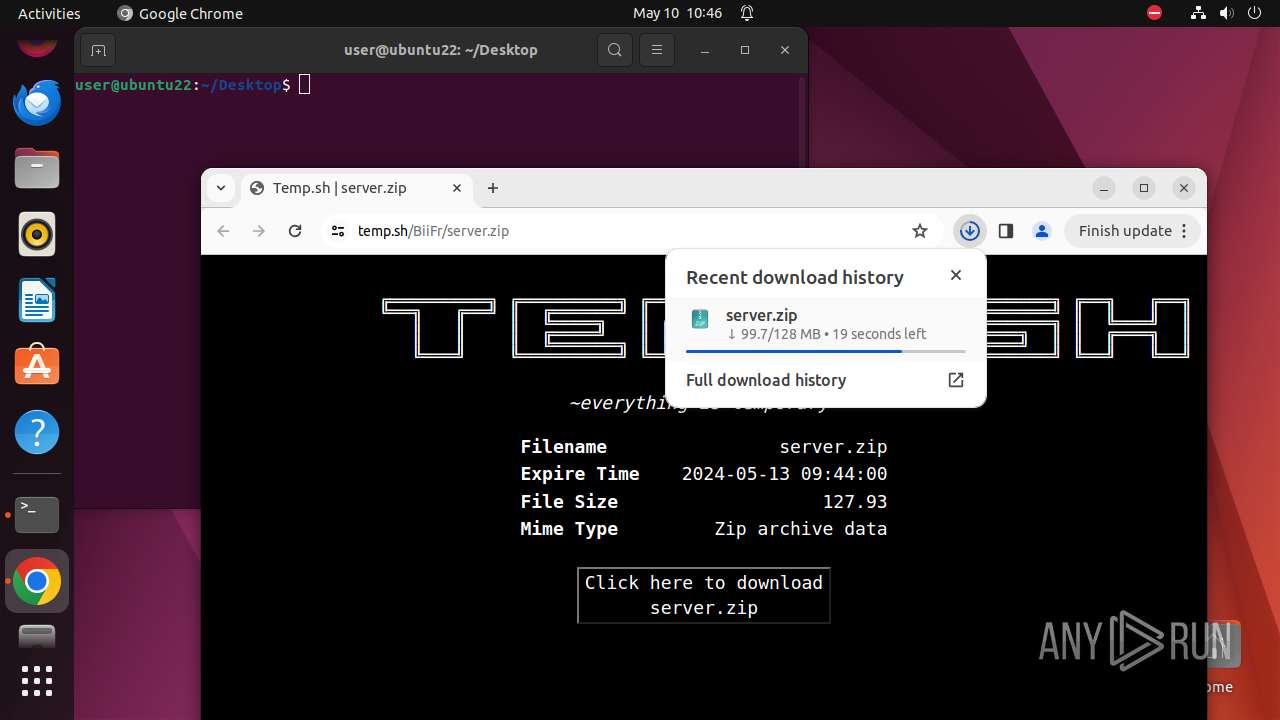Minimize the Chrome window
Screen dimensions: 1280x720
[x=1104, y=188]
